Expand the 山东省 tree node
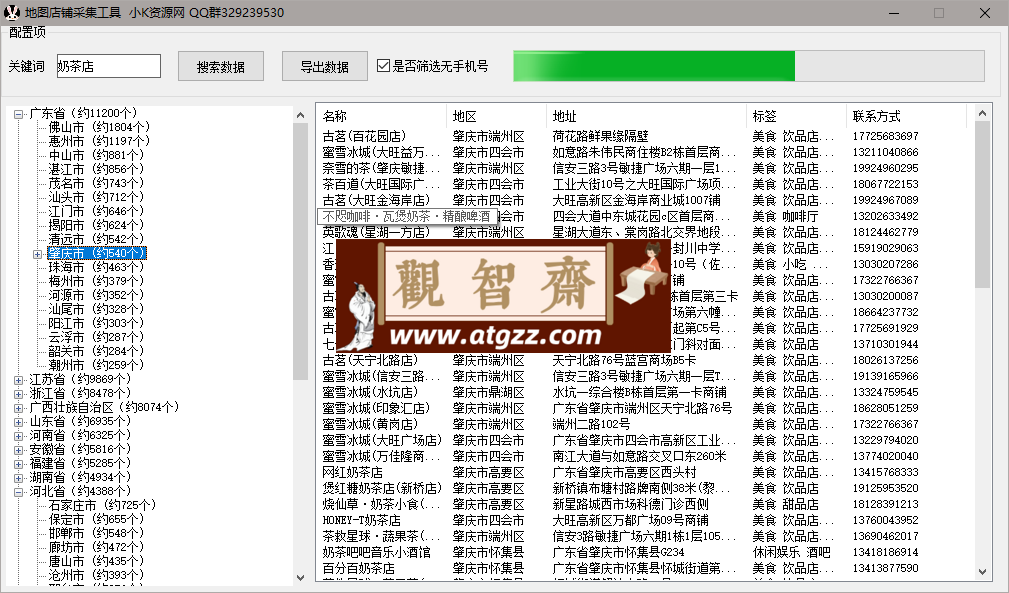This screenshot has height=593, width=1009. click(19, 422)
